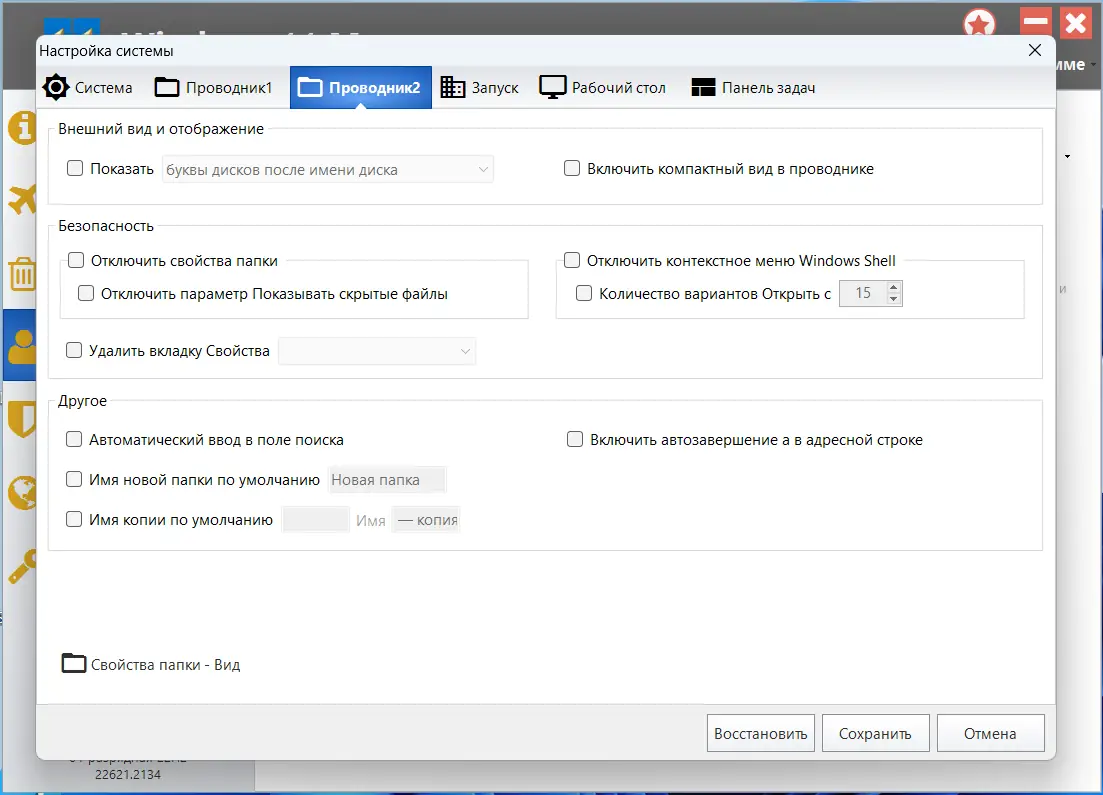
Task: Tick Имя новой папки по умолчанию
Action: pos(74,480)
